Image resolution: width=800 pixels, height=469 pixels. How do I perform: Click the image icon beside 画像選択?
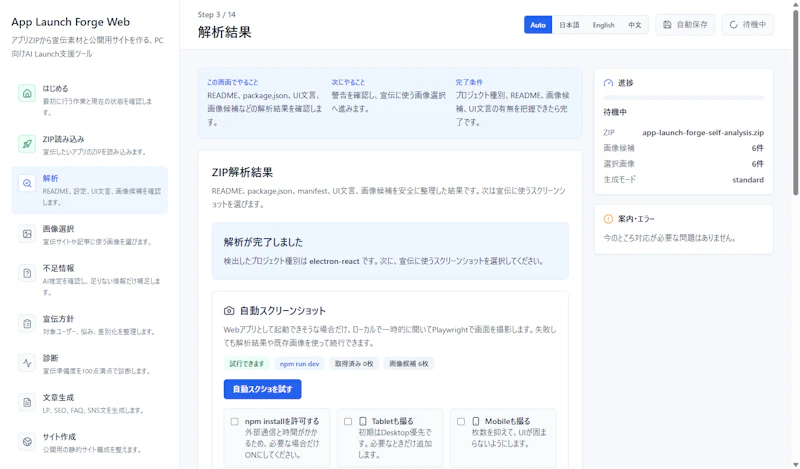[x=27, y=234]
